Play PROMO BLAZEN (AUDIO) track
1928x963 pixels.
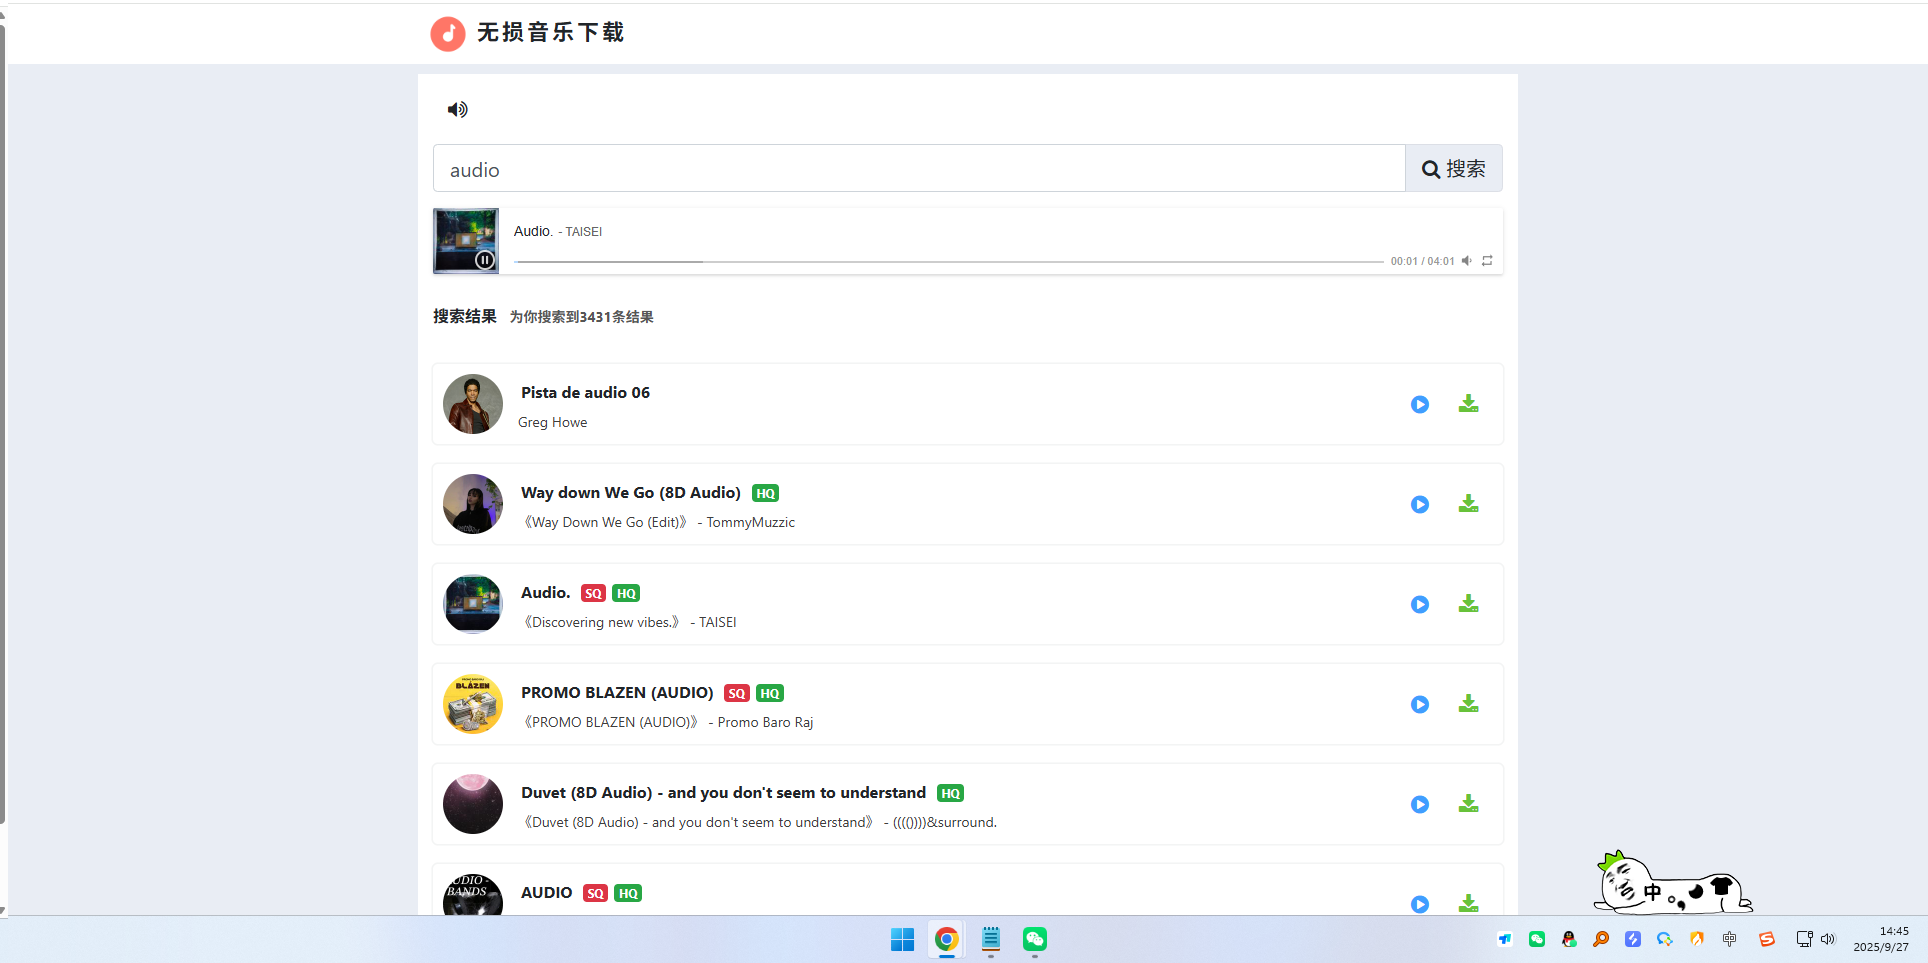1419,704
